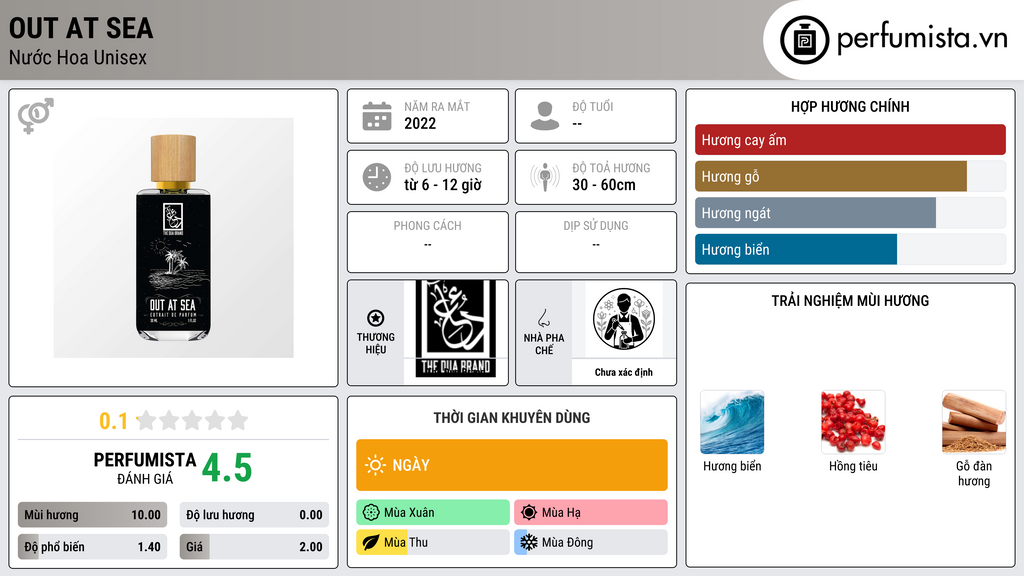
Task: Click the Mùa Đông season bar
Action: [x=591, y=542]
